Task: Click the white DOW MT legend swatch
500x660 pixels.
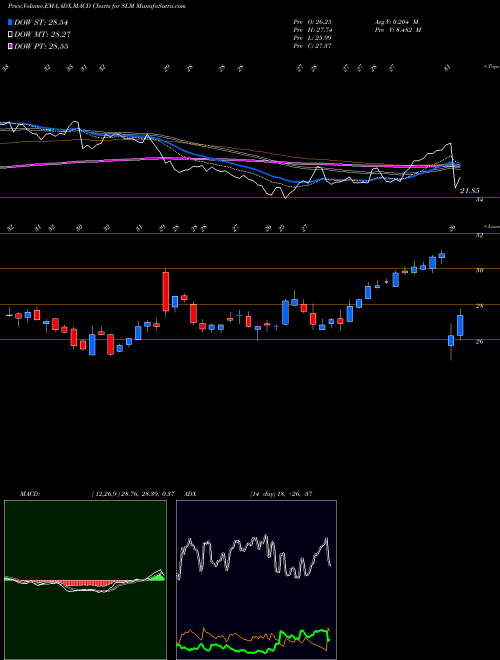Action: click(11, 35)
